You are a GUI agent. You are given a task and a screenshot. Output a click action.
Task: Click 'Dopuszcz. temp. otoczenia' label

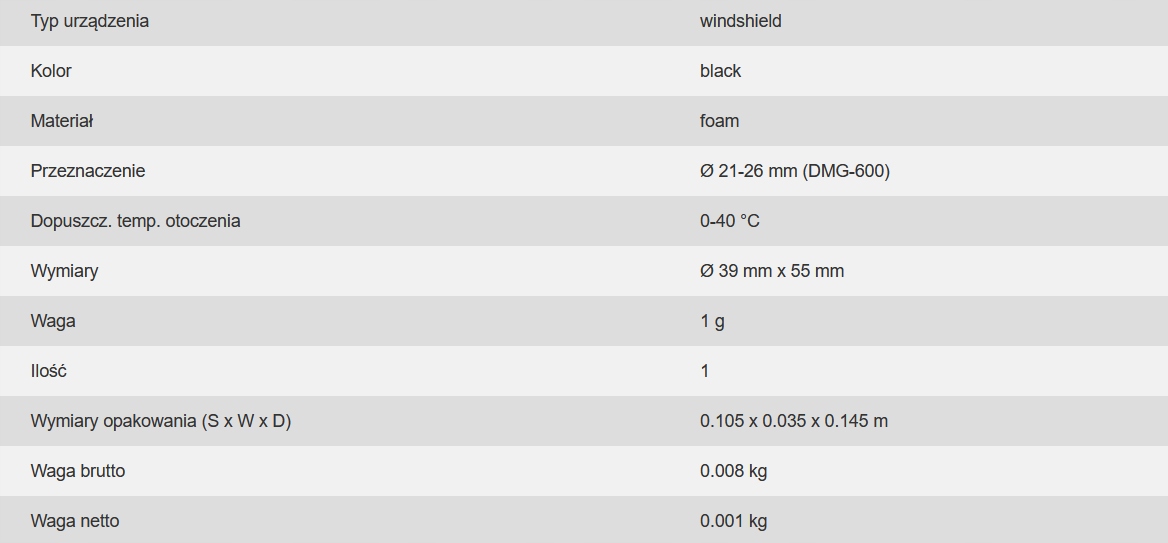tap(135, 221)
